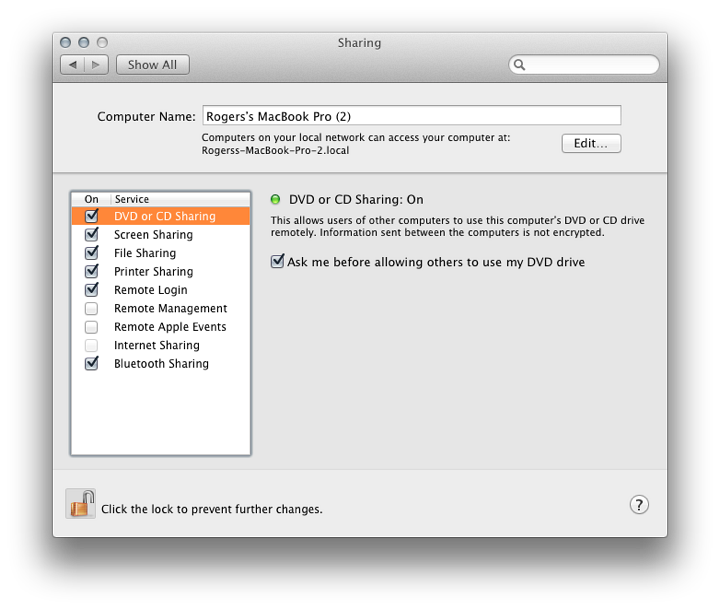Select the Screen Sharing service row
Viewport: 720px width, 610px height.
pyautogui.click(x=161, y=234)
